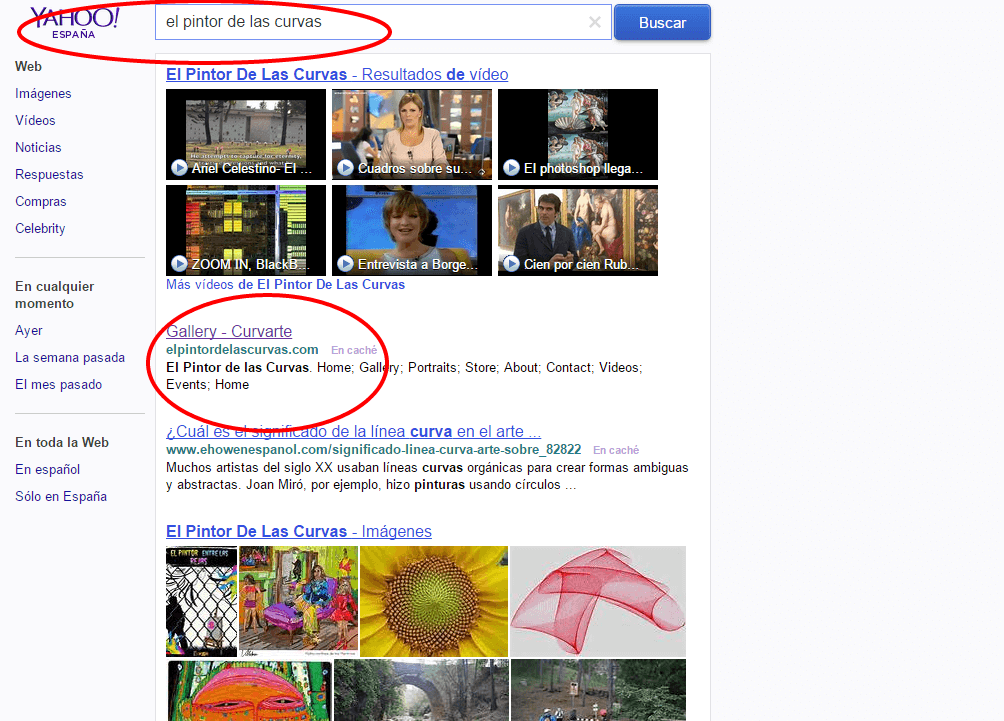The image size is (1004, 721).
Task: Click the Buscar button
Action: coord(662,22)
